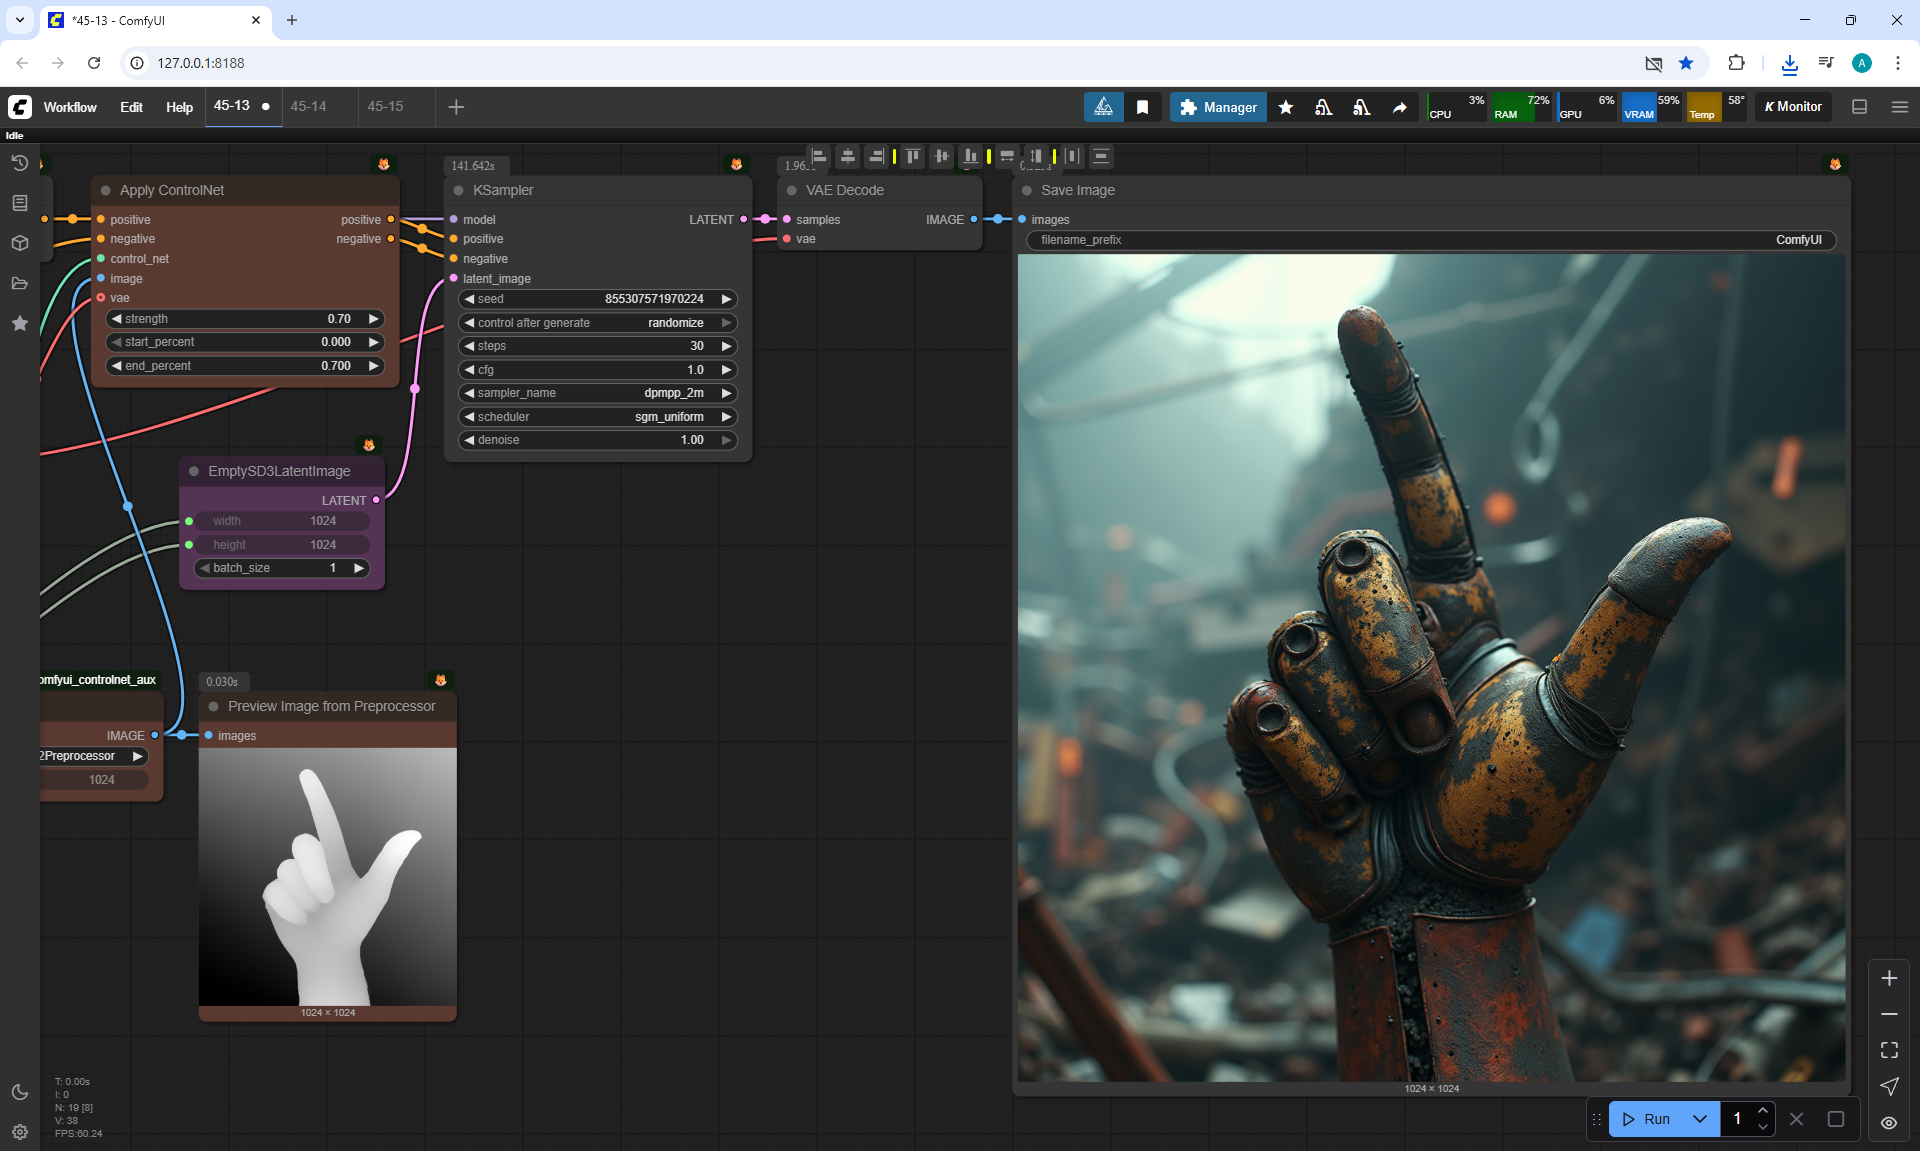Screen dimensions: 1920x1151
Task: Click the share arrow icon
Action: [1399, 107]
